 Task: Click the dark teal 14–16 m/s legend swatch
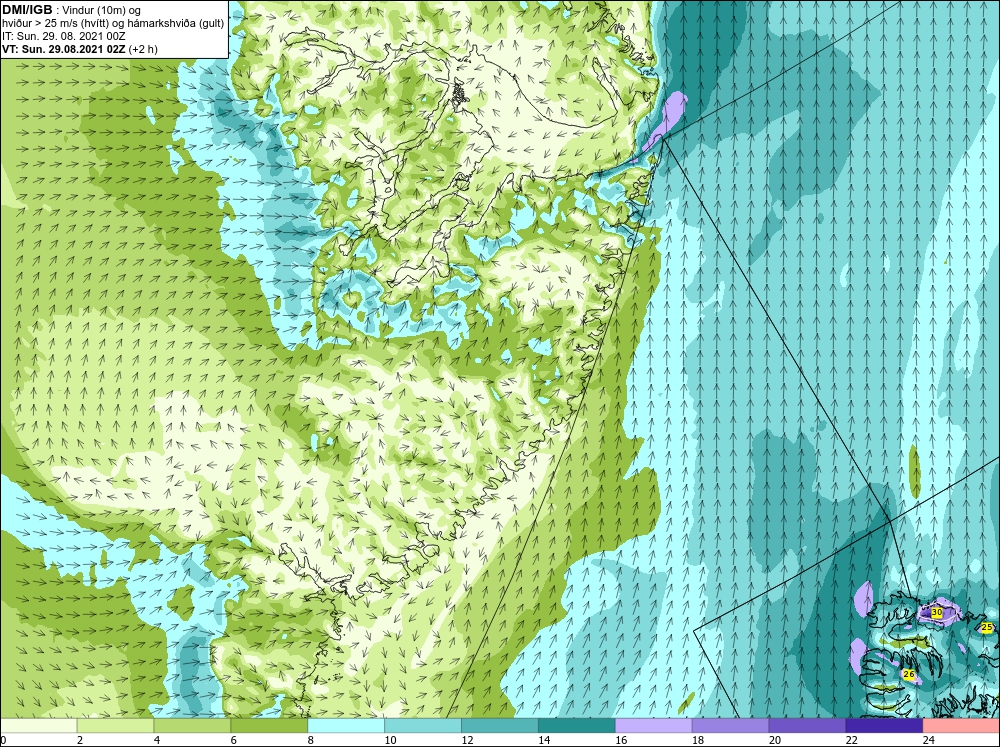(577, 726)
